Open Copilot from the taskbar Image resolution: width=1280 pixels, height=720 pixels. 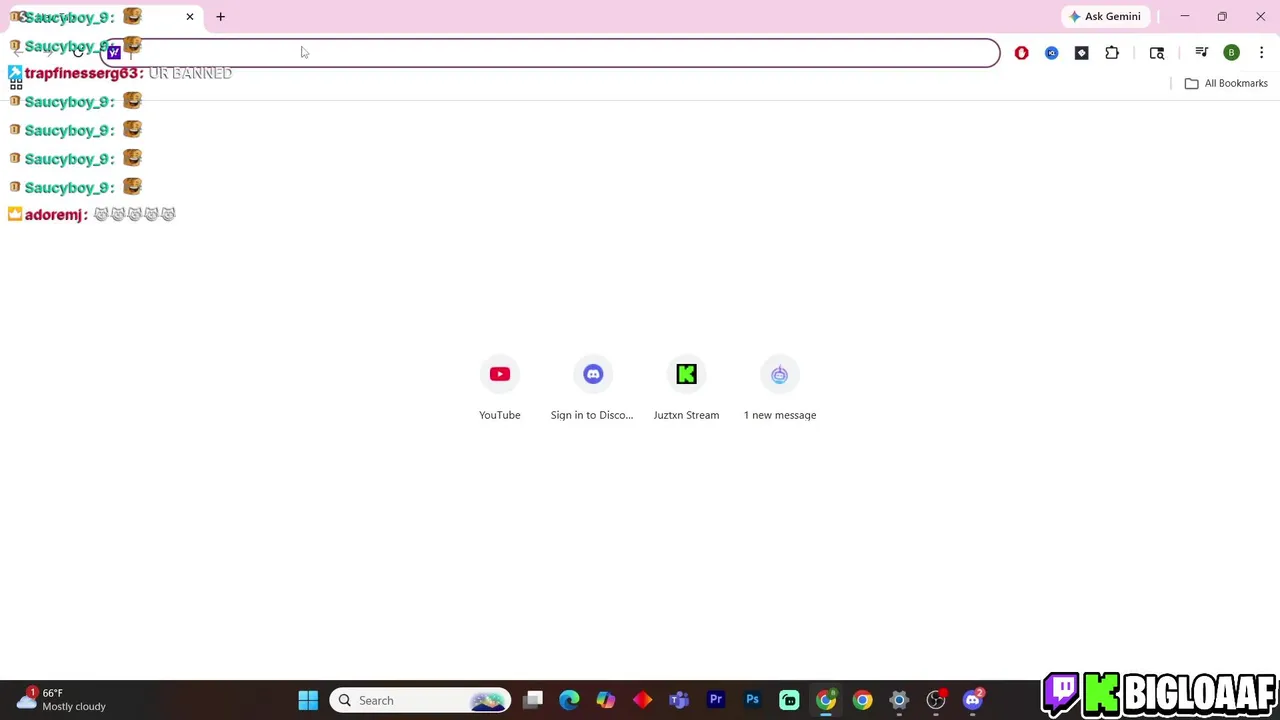[x=606, y=700]
